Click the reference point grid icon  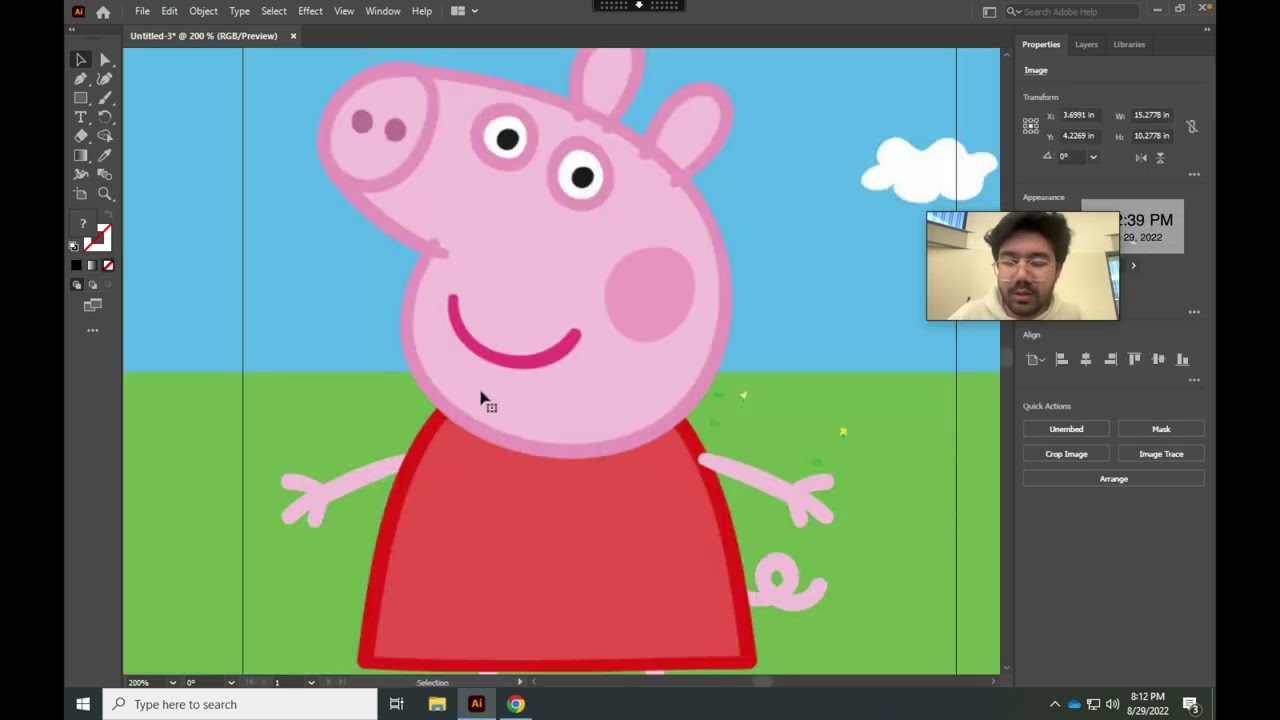pyautogui.click(x=1031, y=126)
